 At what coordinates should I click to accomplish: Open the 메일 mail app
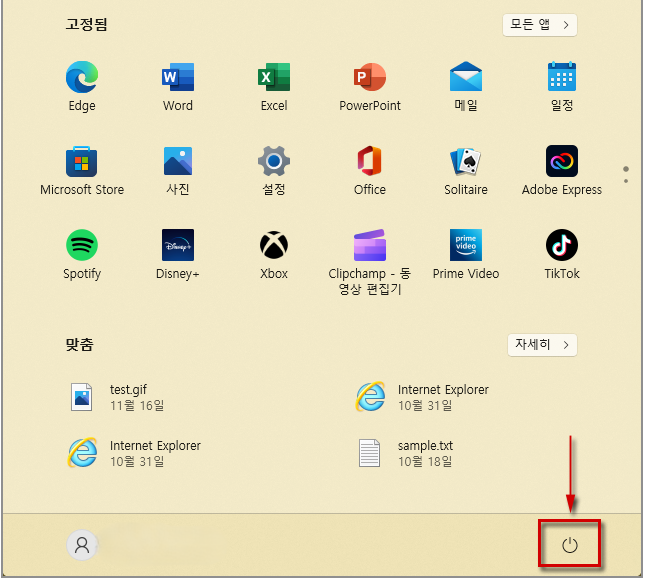tap(466, 86)
